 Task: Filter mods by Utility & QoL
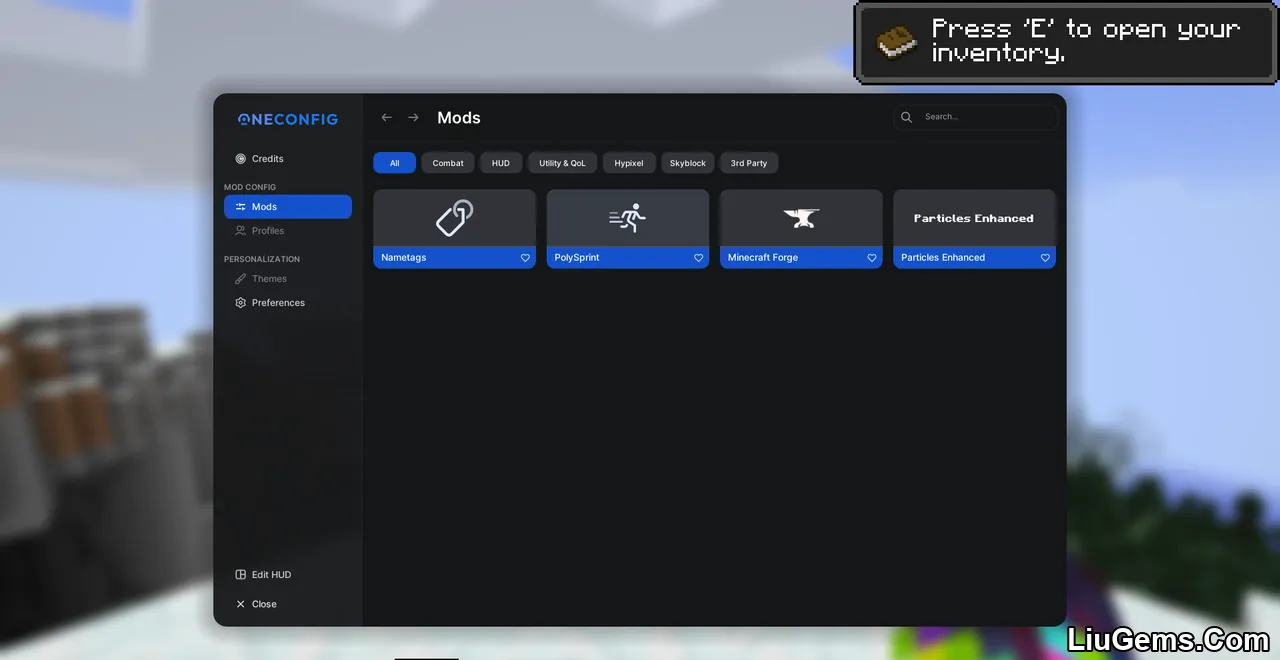click(x=562, y=163)
